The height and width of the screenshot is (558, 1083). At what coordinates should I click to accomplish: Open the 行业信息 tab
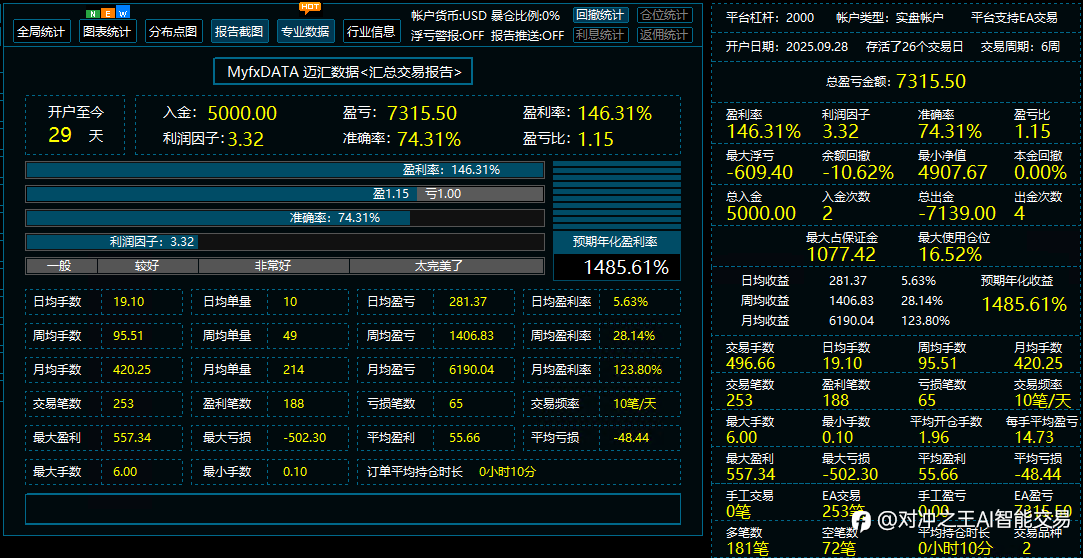[x=372, y=31]
